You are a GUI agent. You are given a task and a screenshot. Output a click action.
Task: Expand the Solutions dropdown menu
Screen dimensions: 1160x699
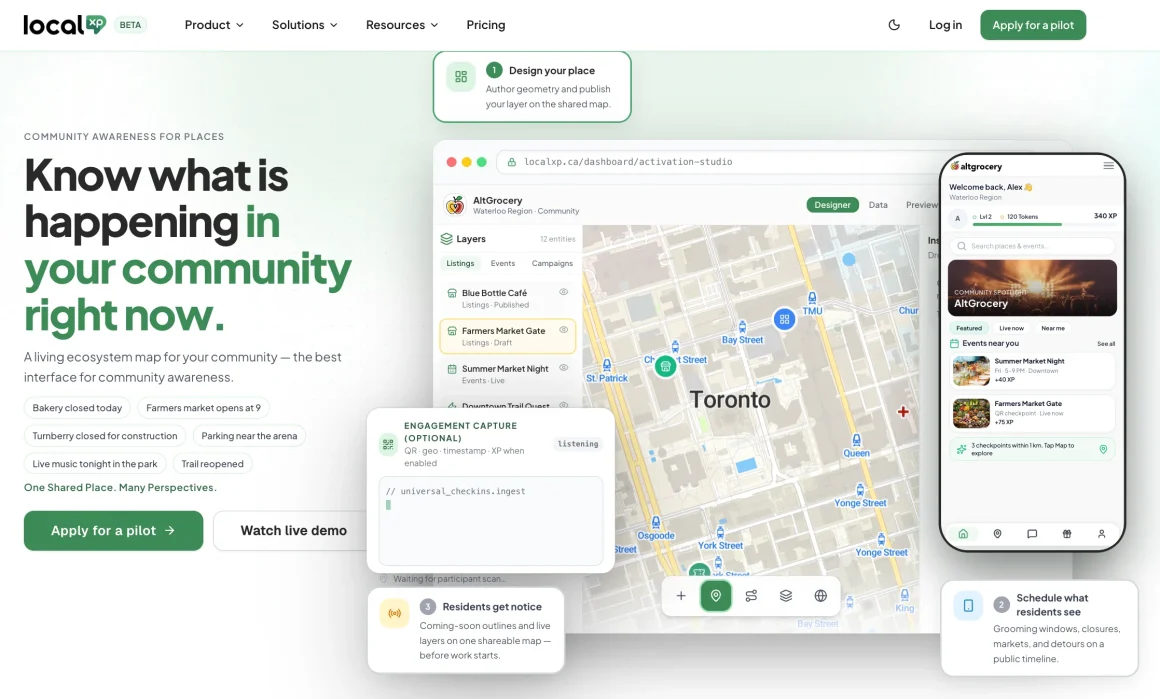[304, 24]
